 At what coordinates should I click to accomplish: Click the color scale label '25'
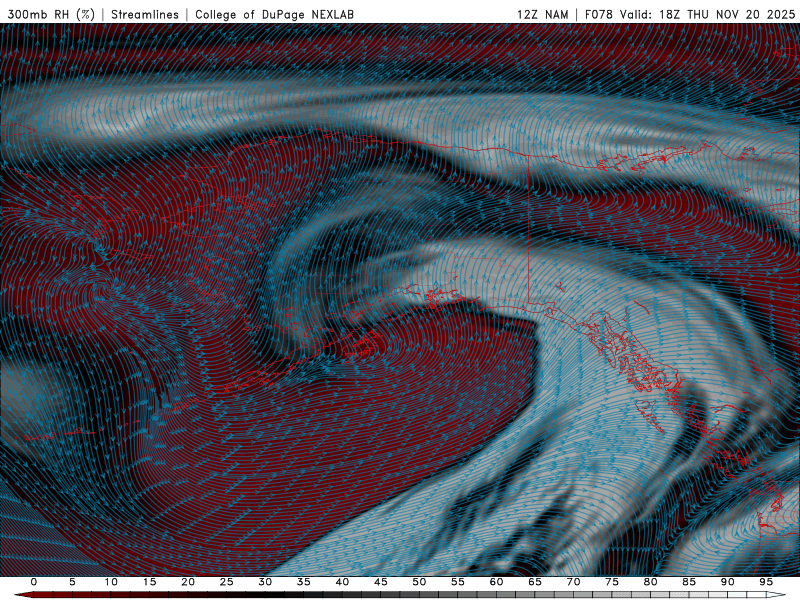pos(227,582)
